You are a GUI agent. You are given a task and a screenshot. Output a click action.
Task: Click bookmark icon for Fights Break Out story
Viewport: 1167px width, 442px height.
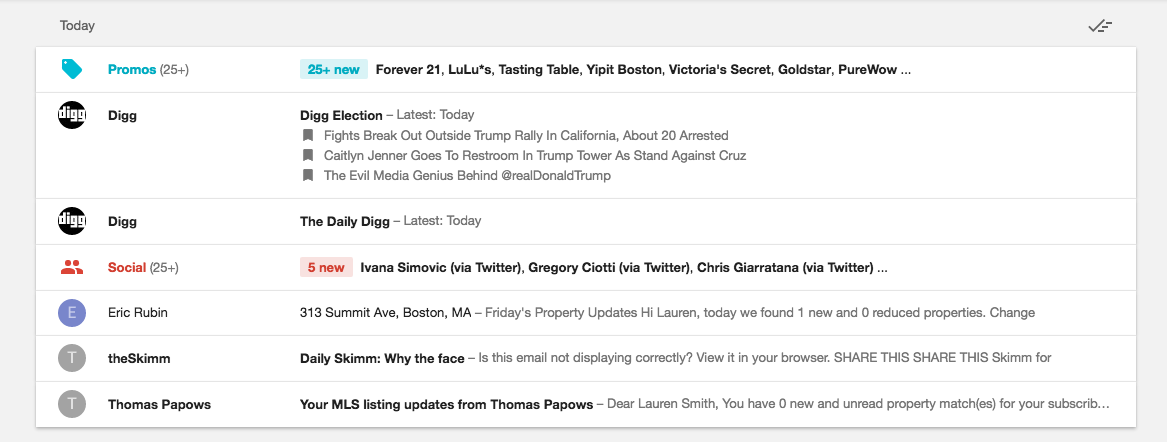point(309,135)
